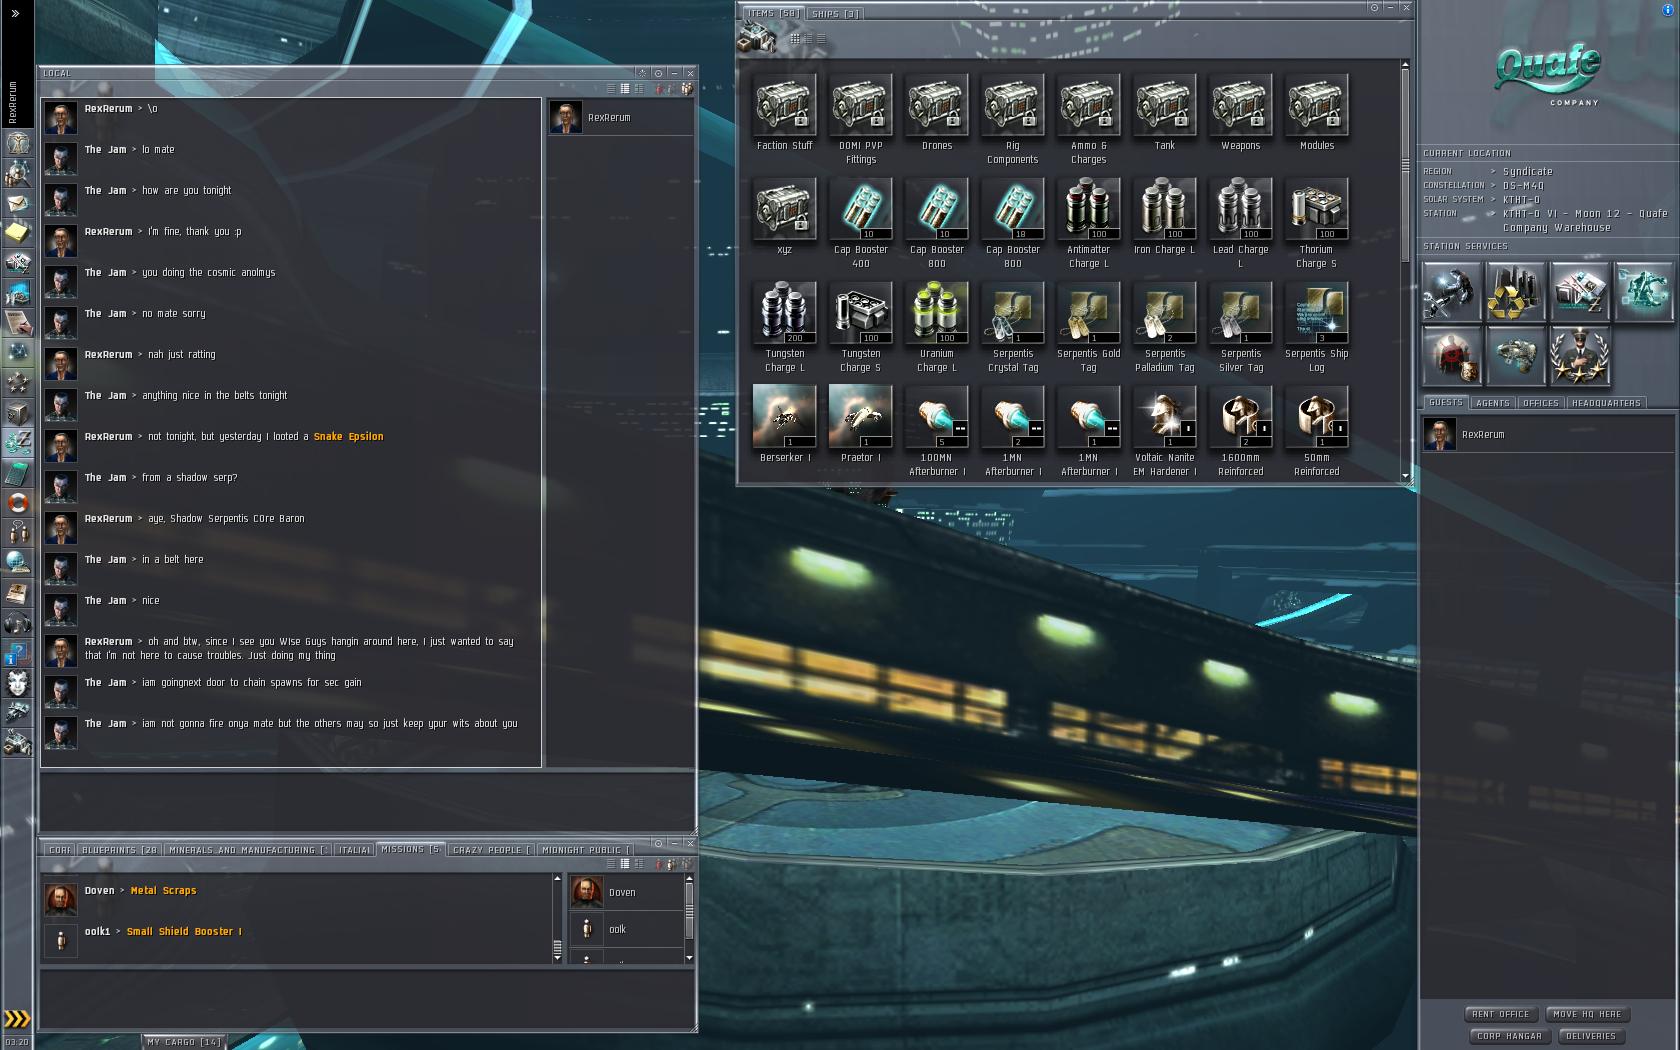Open the My Cargo minimized window tab
1680x1050 pixels.
pos(184,1042)
